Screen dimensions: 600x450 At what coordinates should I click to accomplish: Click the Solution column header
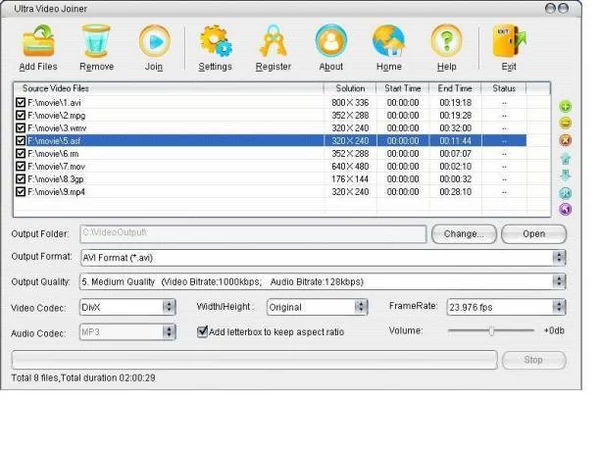[x=350, y=88]
